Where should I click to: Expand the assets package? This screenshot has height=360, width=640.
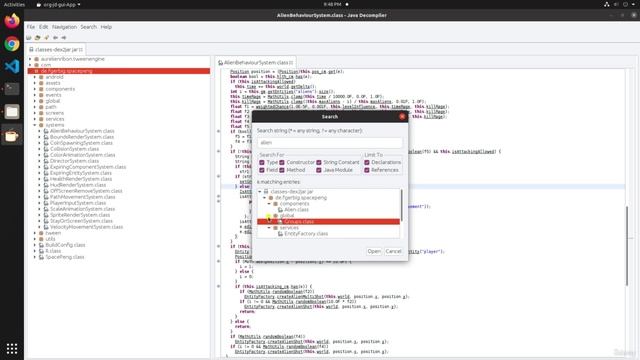35,83
